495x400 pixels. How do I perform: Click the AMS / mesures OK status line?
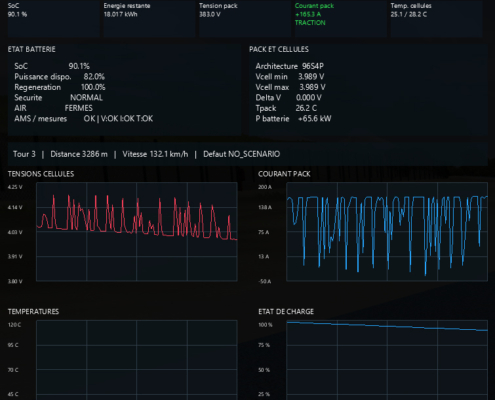tap(83, 119)
